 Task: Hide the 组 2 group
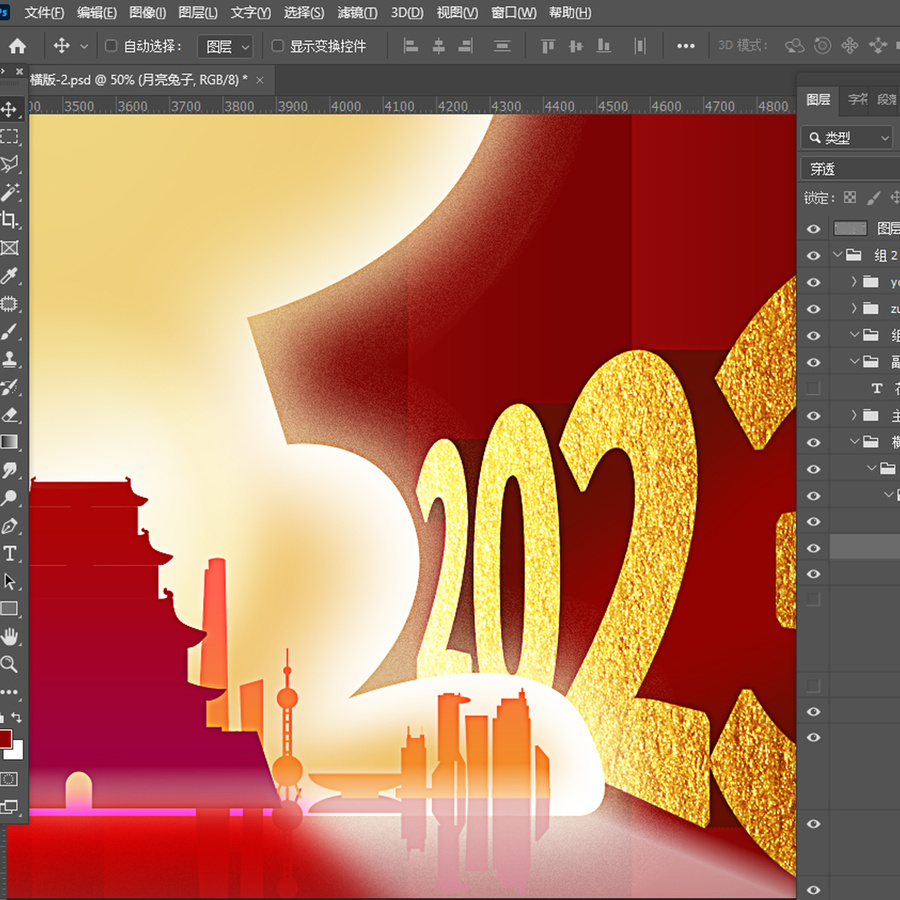click(x=813, y=255)
